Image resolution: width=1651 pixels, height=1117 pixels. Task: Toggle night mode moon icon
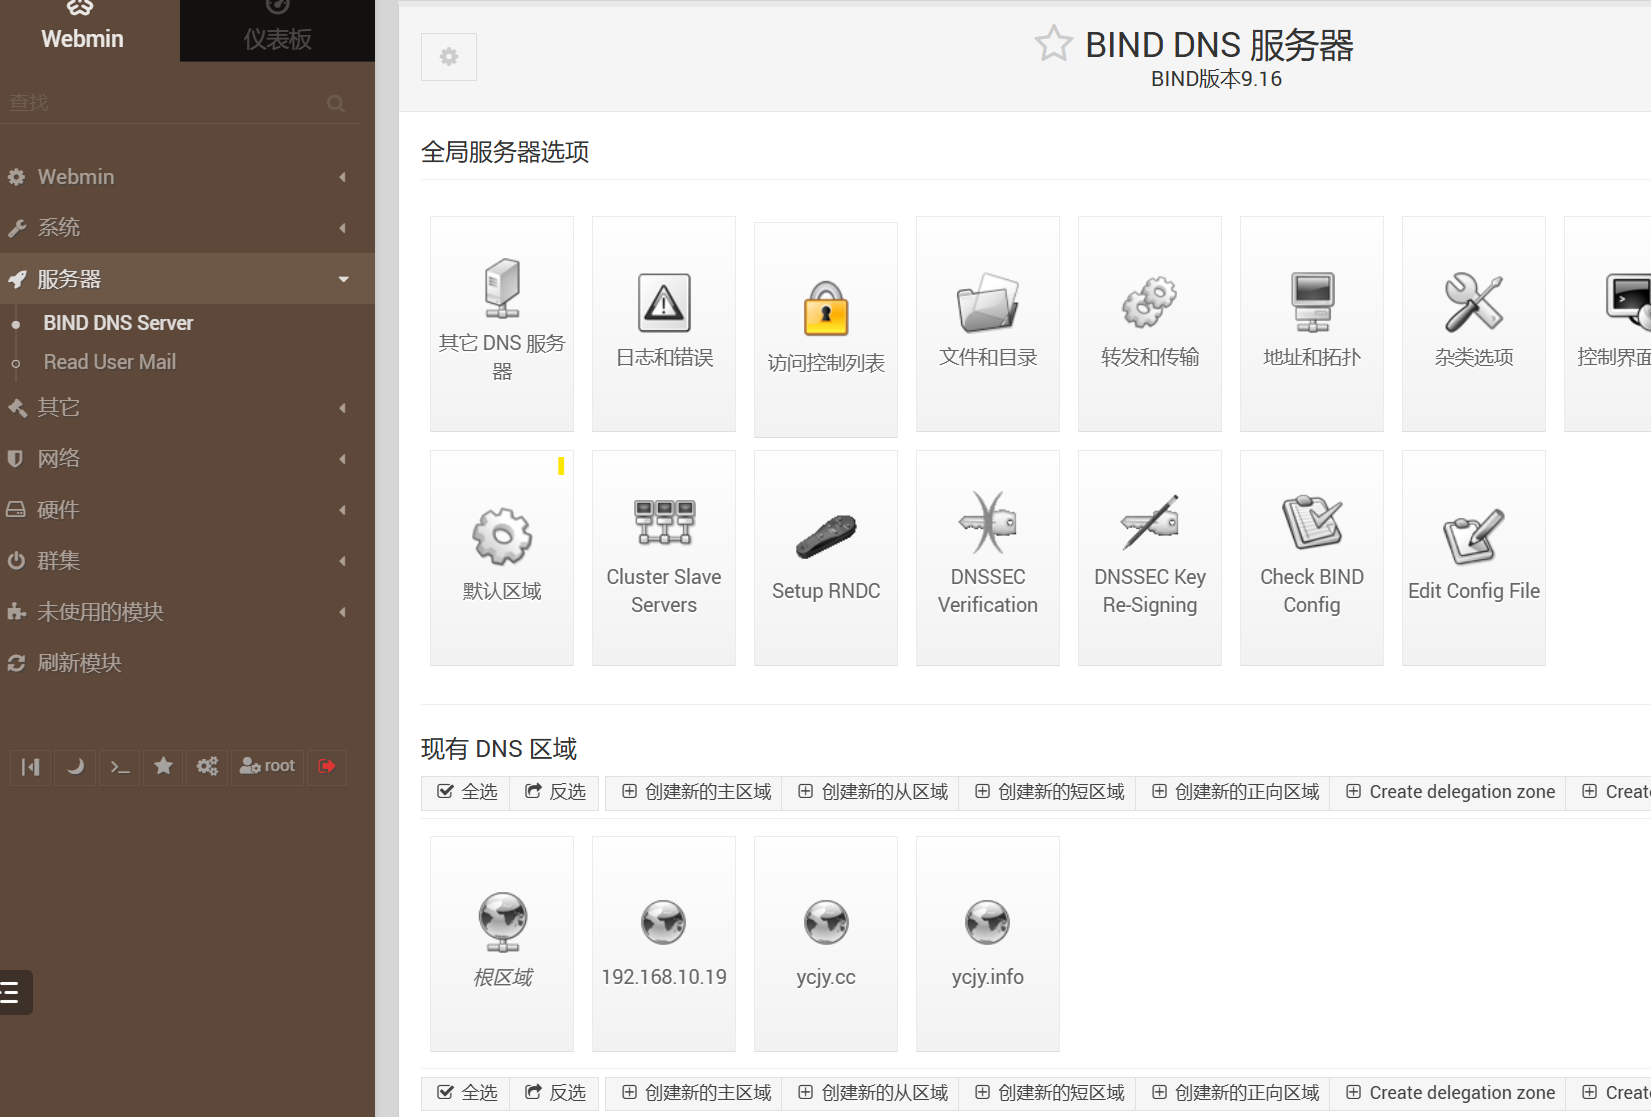pyautogui.click(x=75, y=767)
